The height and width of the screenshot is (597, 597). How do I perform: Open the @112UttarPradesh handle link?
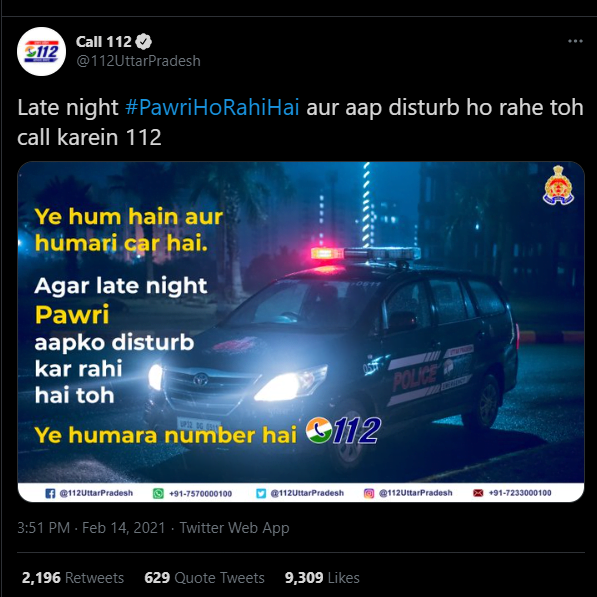[x=138, y=61]
